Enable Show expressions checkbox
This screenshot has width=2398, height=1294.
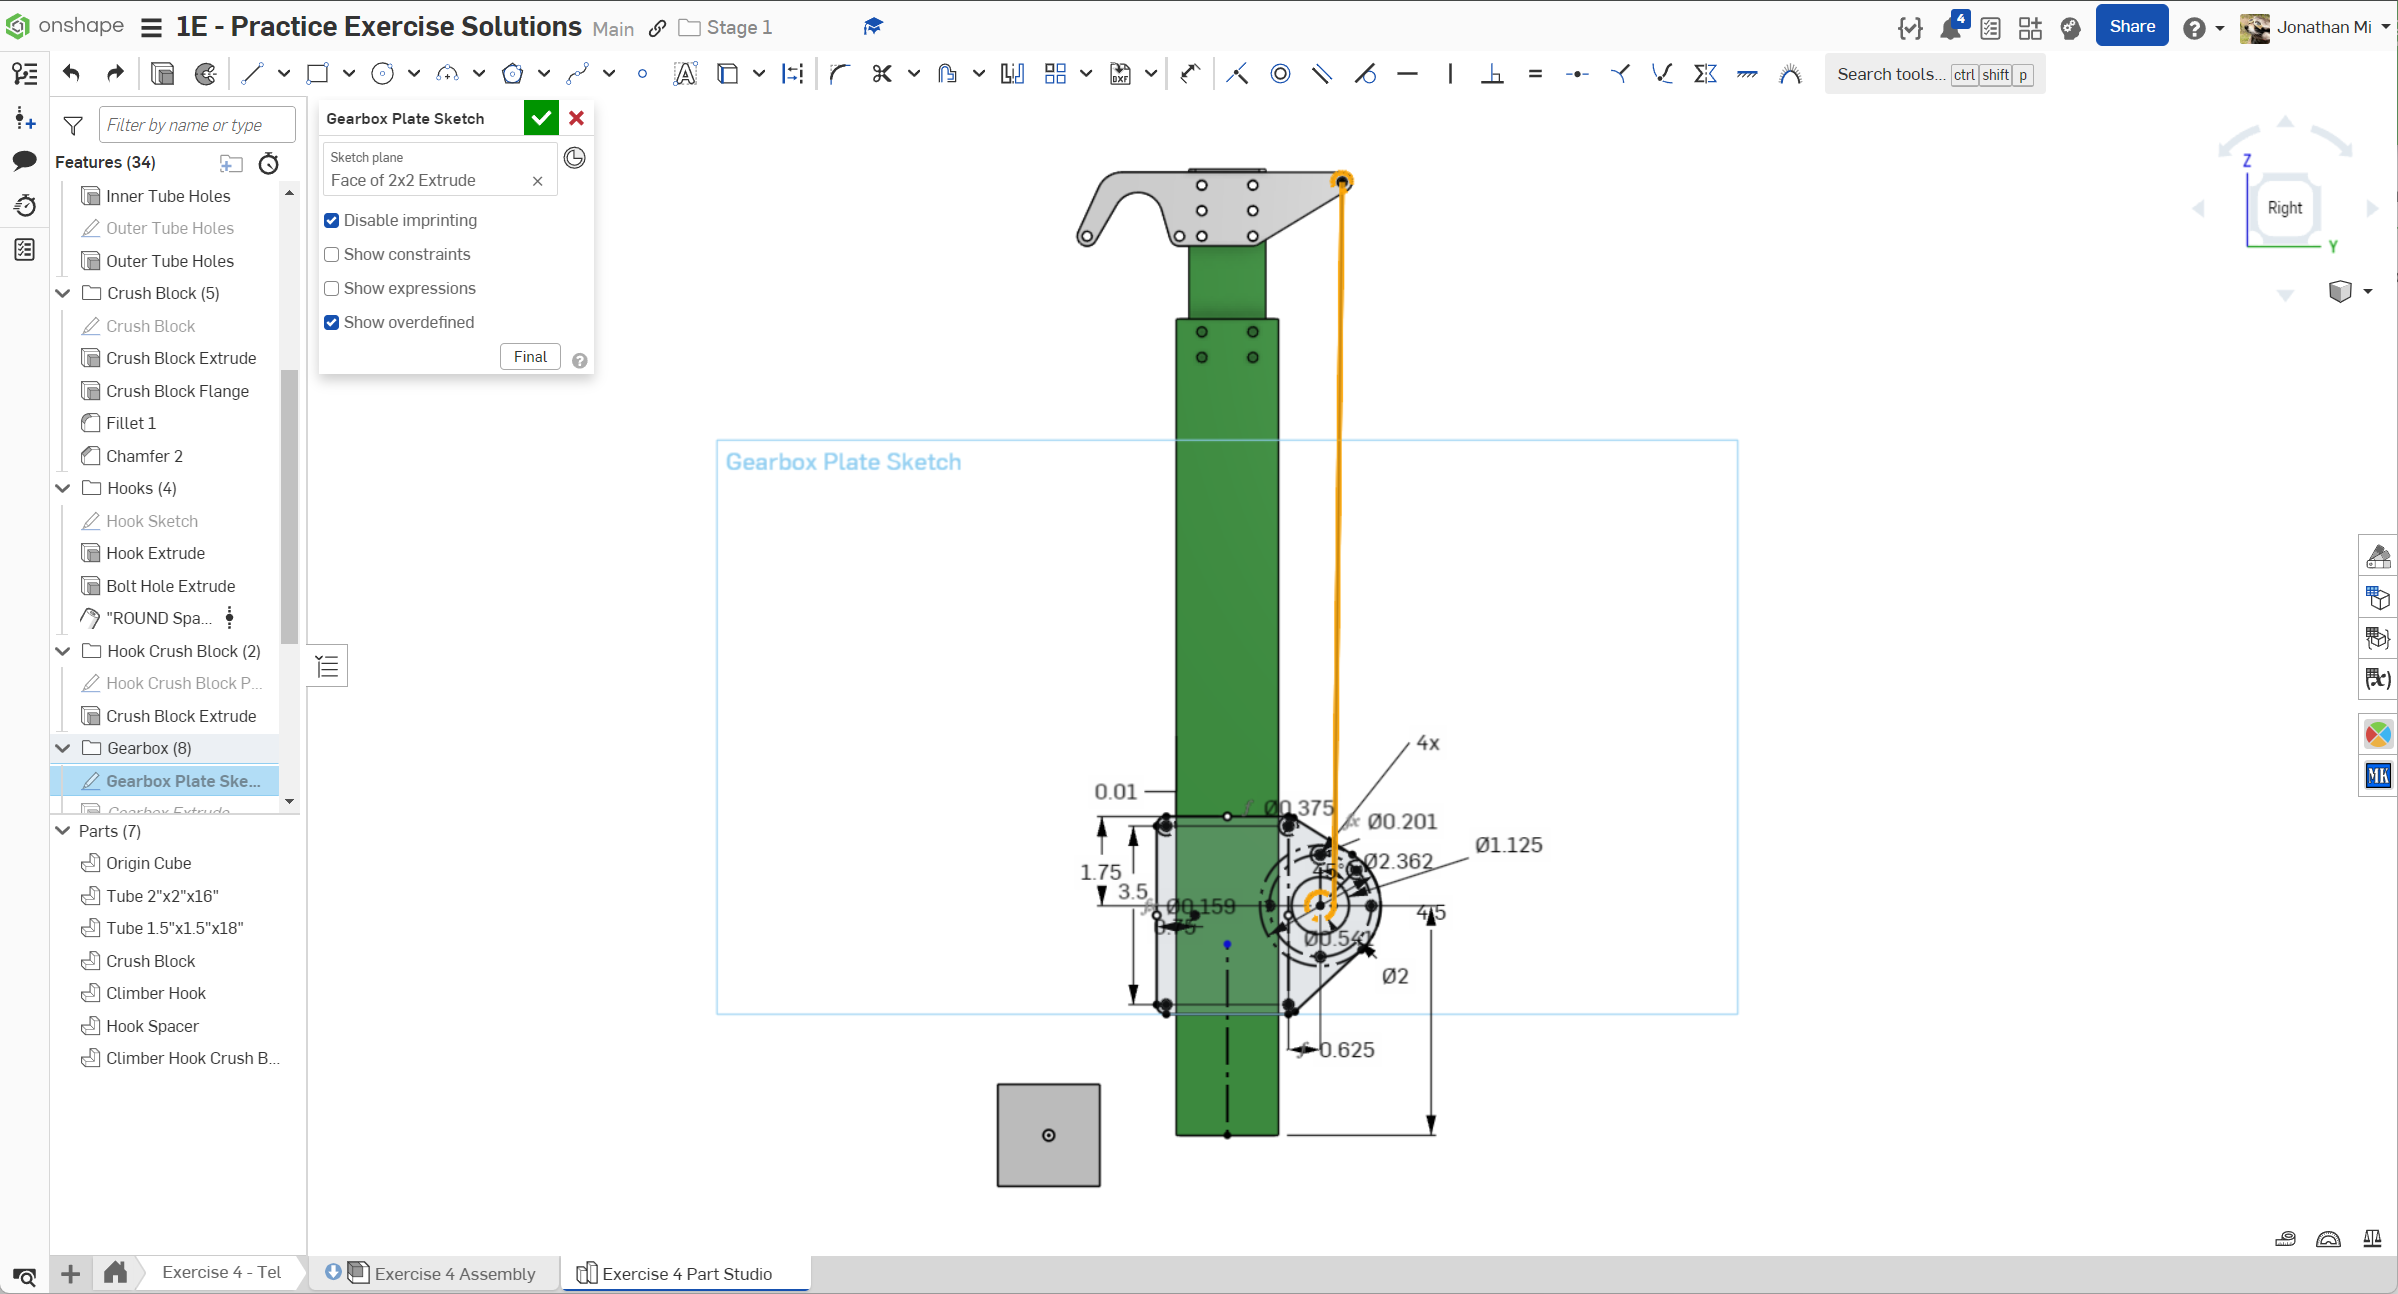(x=332, y=288)
